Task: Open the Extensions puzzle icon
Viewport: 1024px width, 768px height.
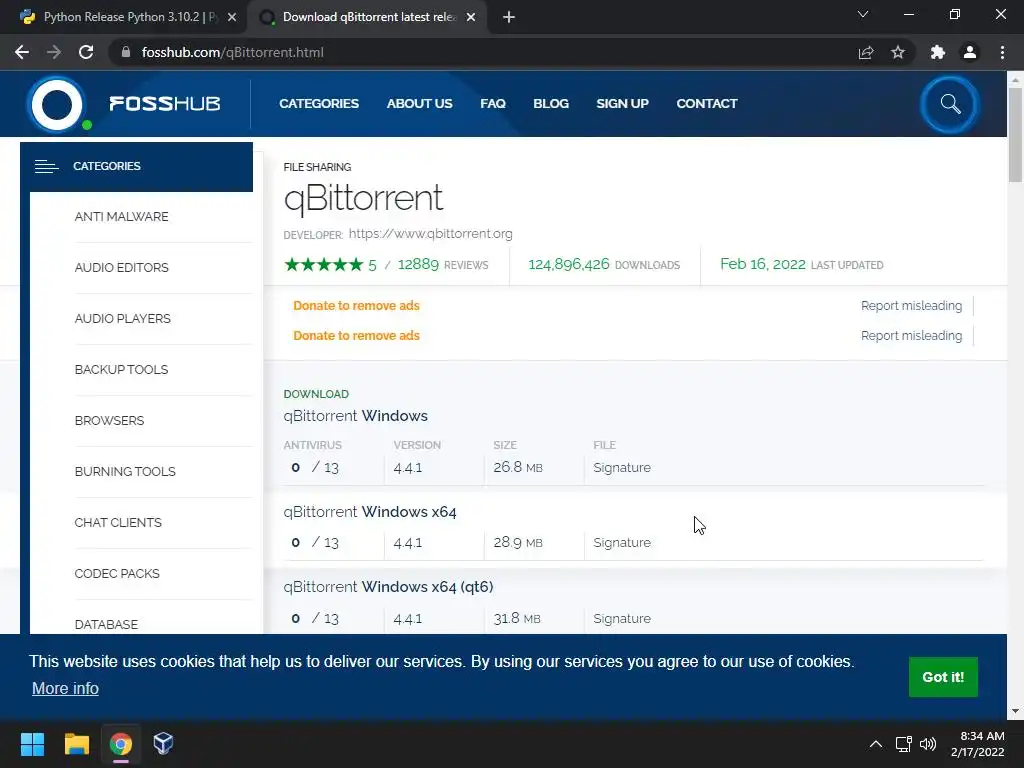Action: pyautogui.click(x=938, y=52)
